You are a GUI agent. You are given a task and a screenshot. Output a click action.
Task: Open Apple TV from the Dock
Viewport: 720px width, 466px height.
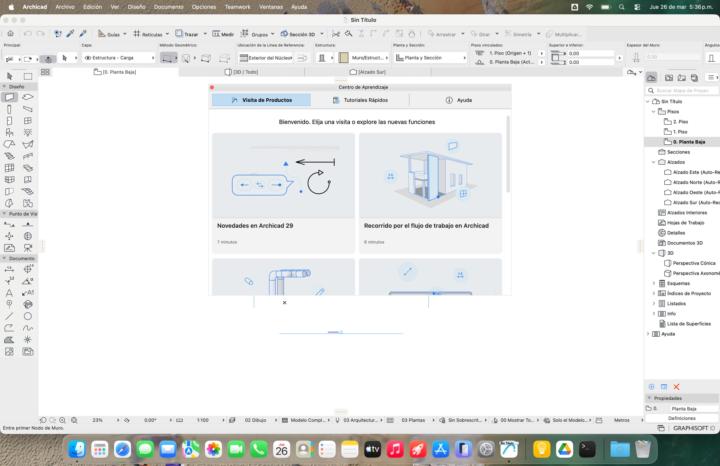tap(372, 449)
